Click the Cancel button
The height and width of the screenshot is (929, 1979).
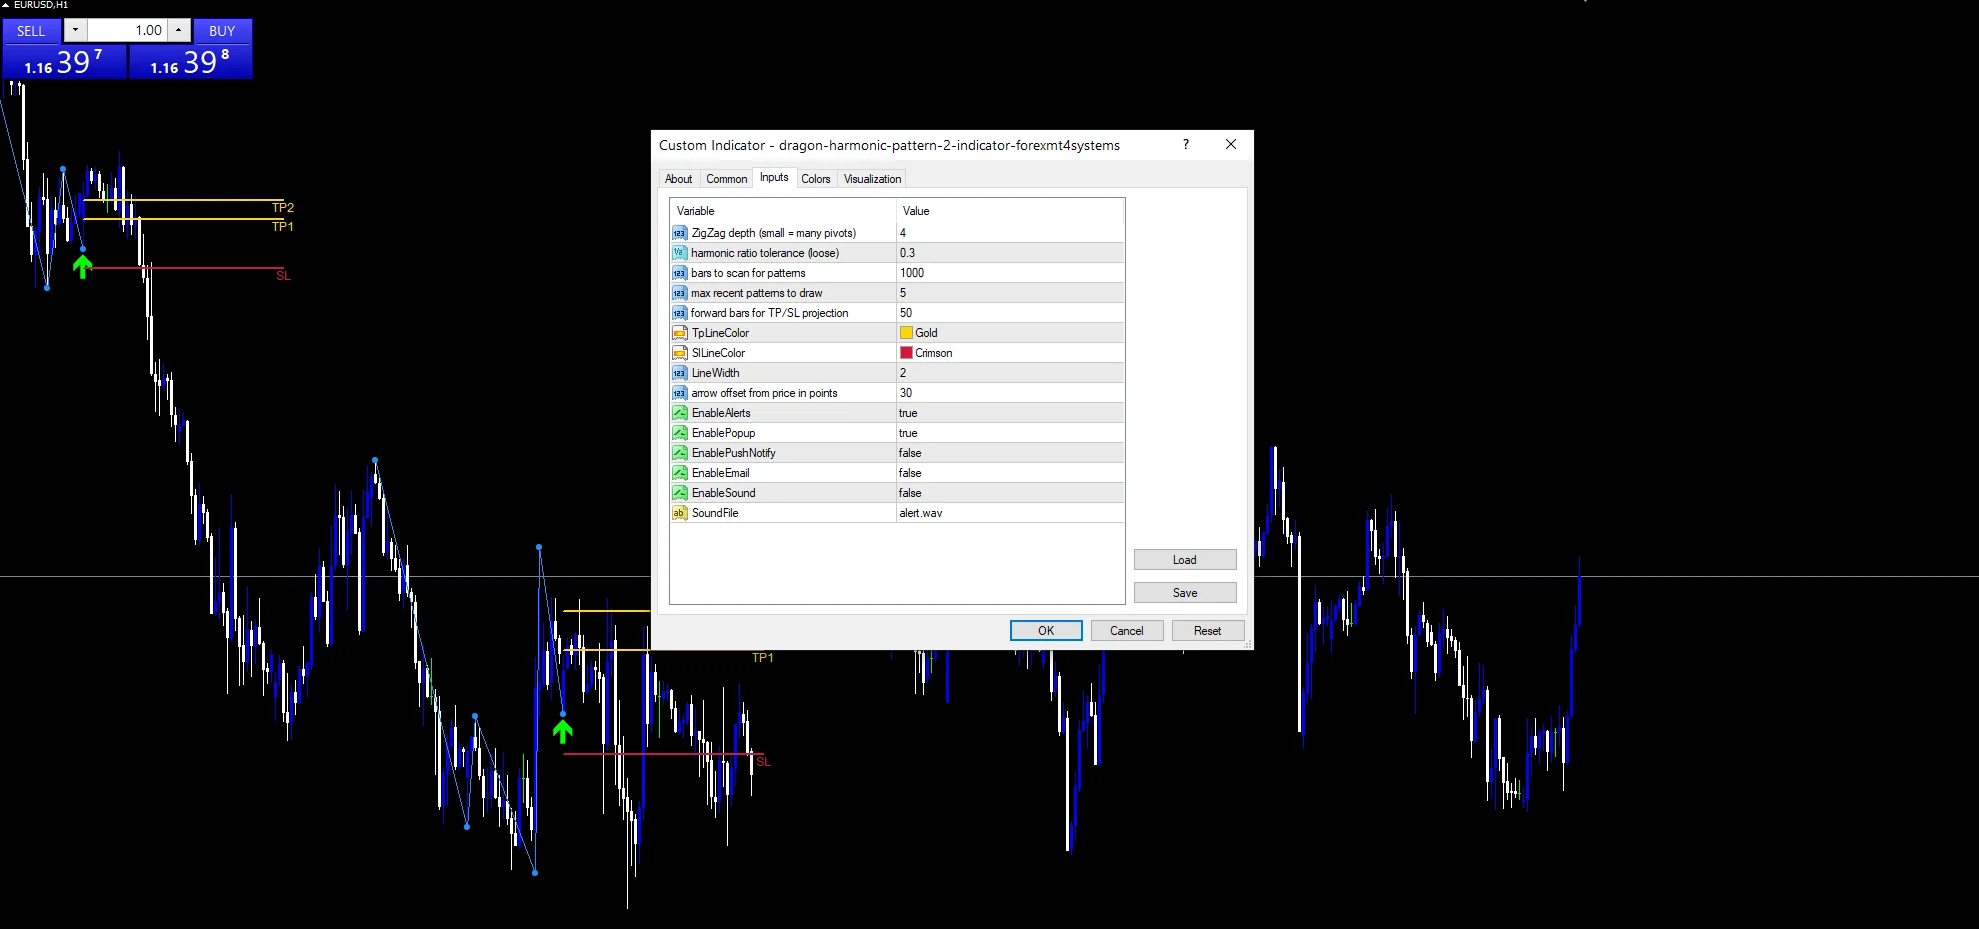click(1127, 631)
